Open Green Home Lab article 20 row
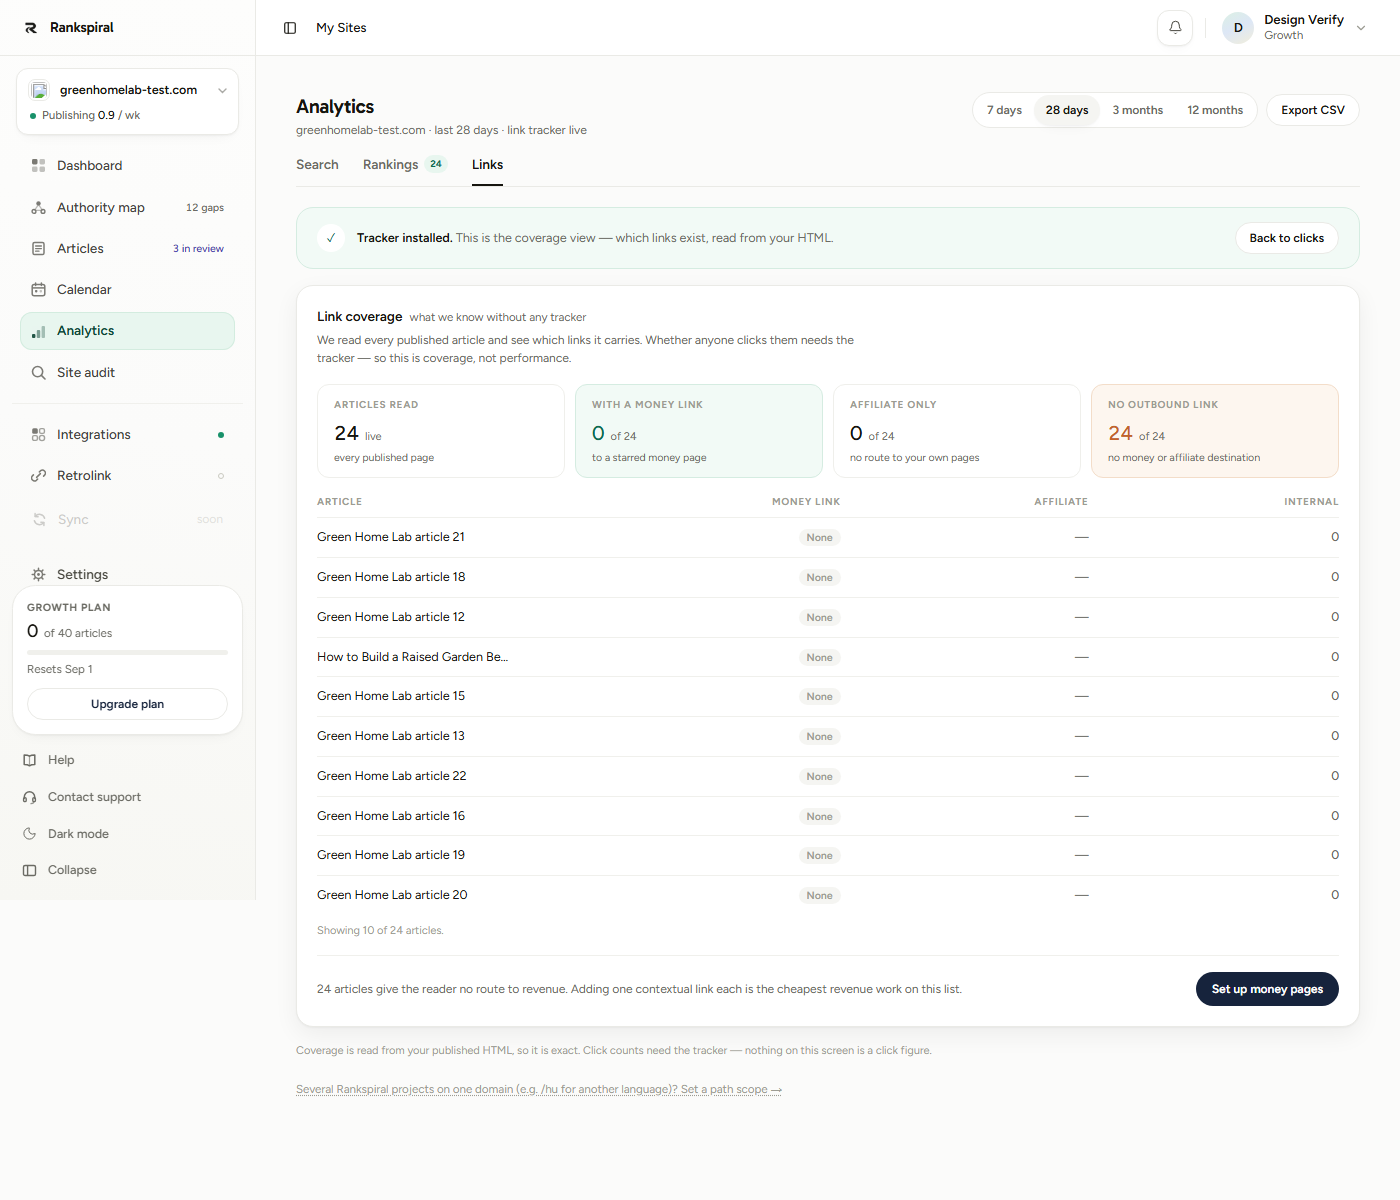The image size is (1400, 1200). 828,895
